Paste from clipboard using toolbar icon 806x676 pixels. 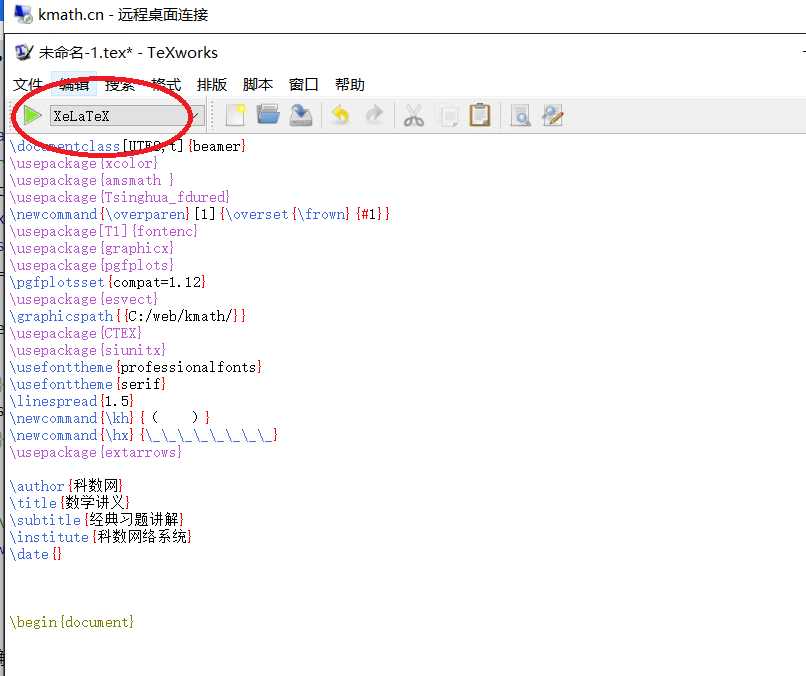pyautogui.click(x=480, y=116)
